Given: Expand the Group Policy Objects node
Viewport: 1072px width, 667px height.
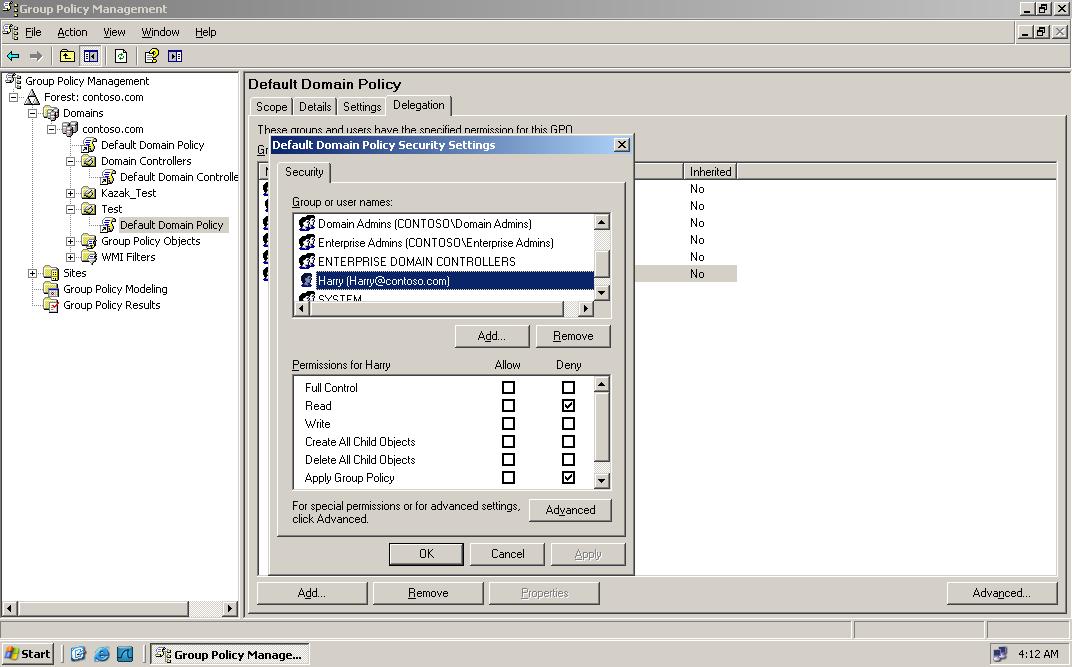Looking at the screenshot, I should [70, 241].
